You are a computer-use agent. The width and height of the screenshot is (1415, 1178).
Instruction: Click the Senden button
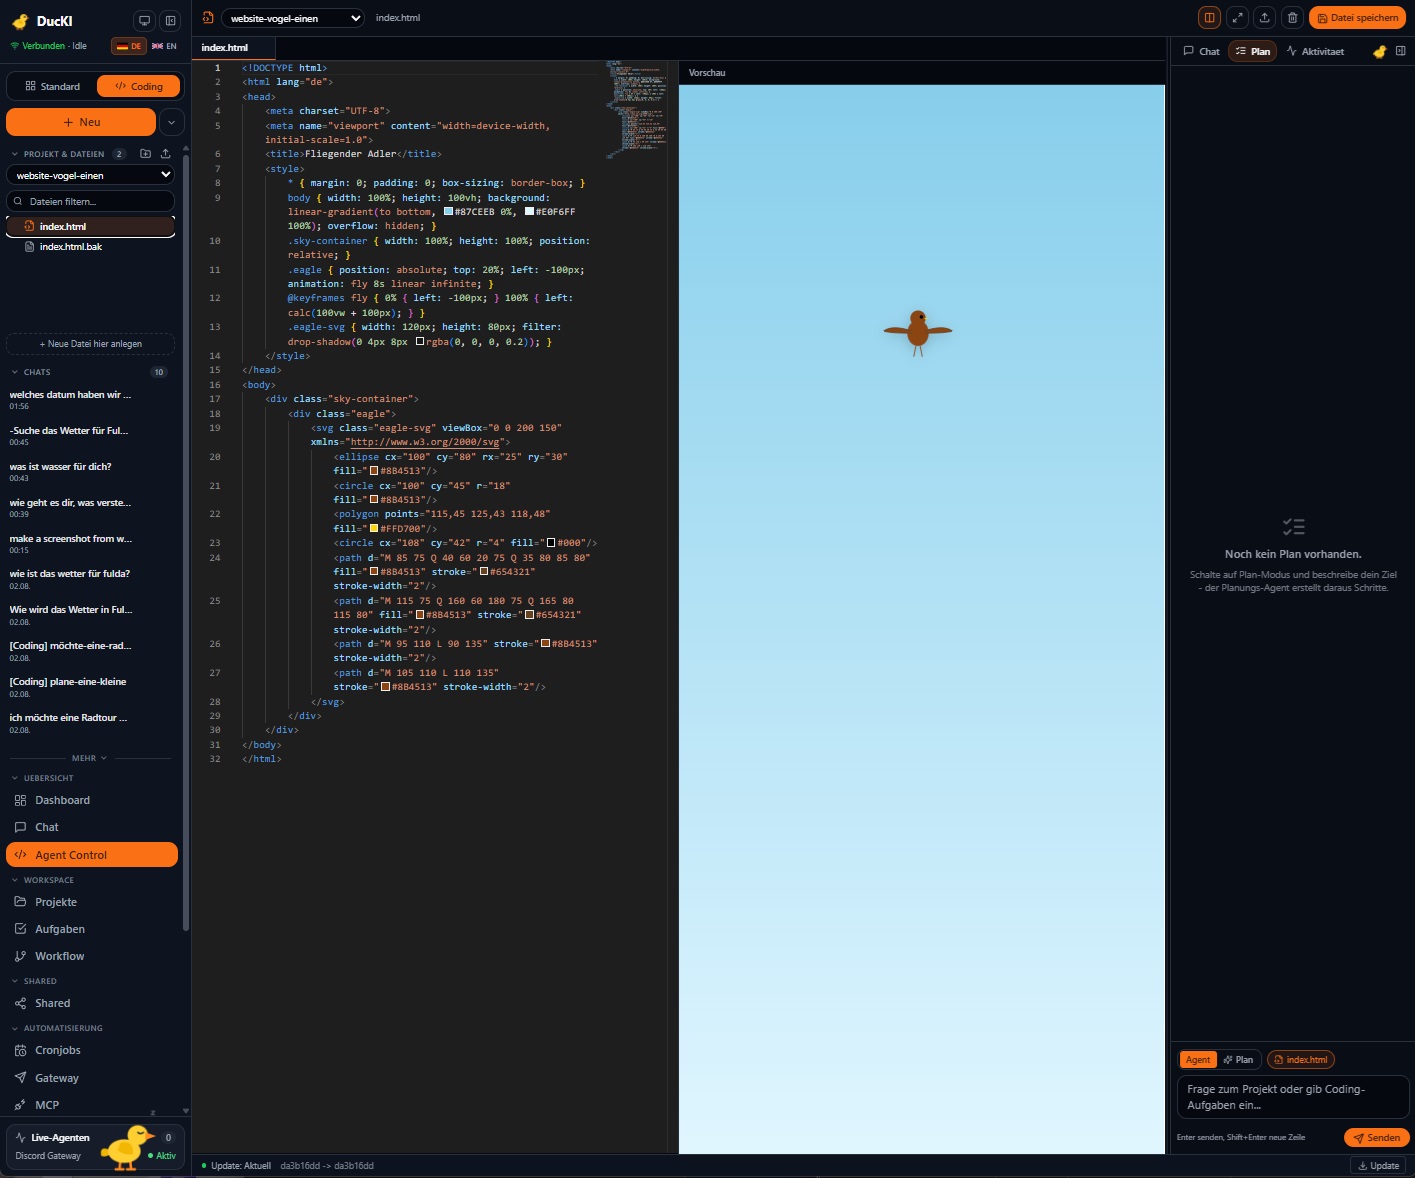[1377, 1138]
